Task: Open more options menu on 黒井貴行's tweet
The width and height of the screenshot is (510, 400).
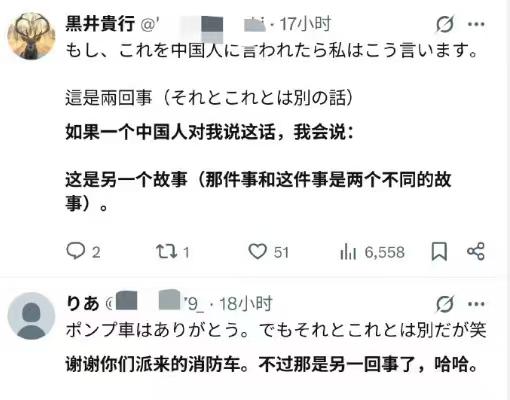Action: pos(476,24)
